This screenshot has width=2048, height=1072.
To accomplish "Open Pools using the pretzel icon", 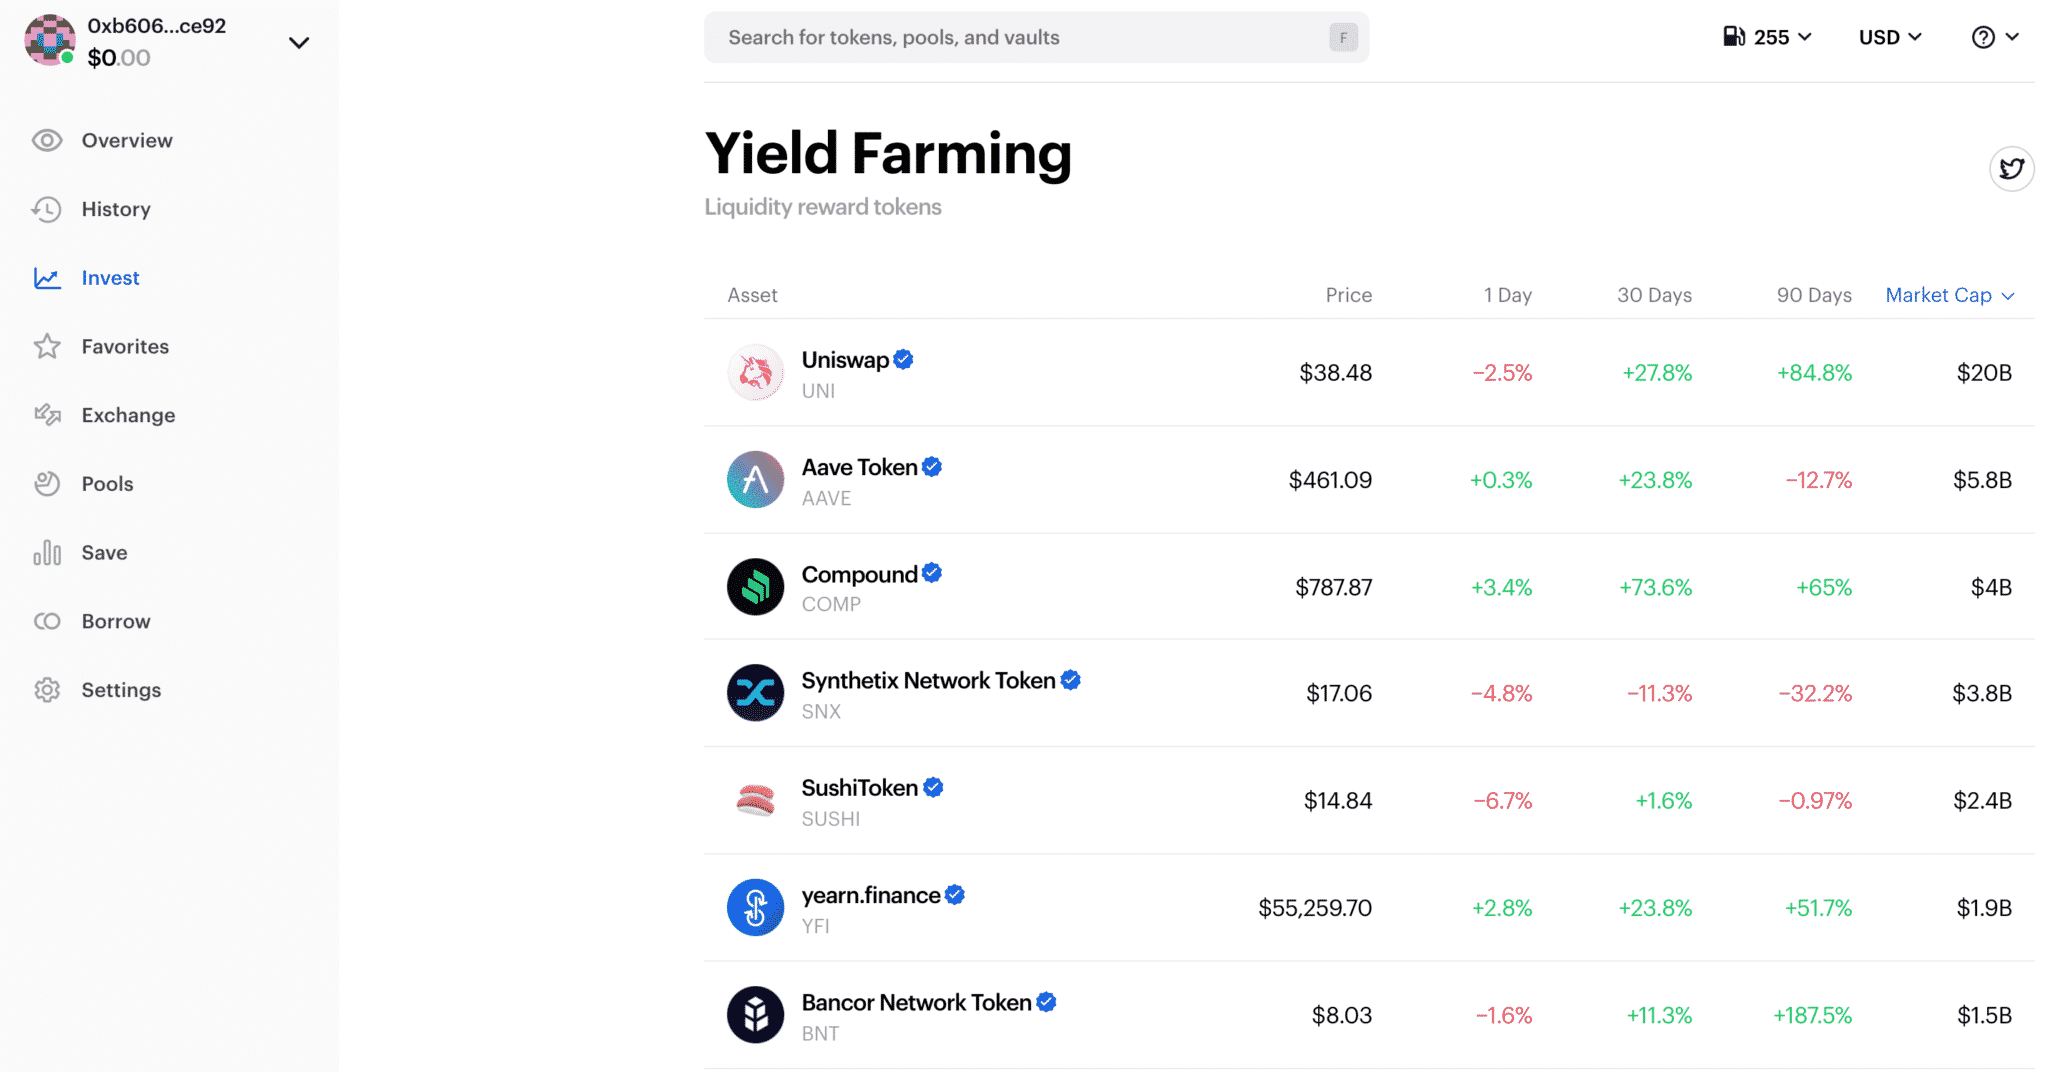I will pos(47,483).
